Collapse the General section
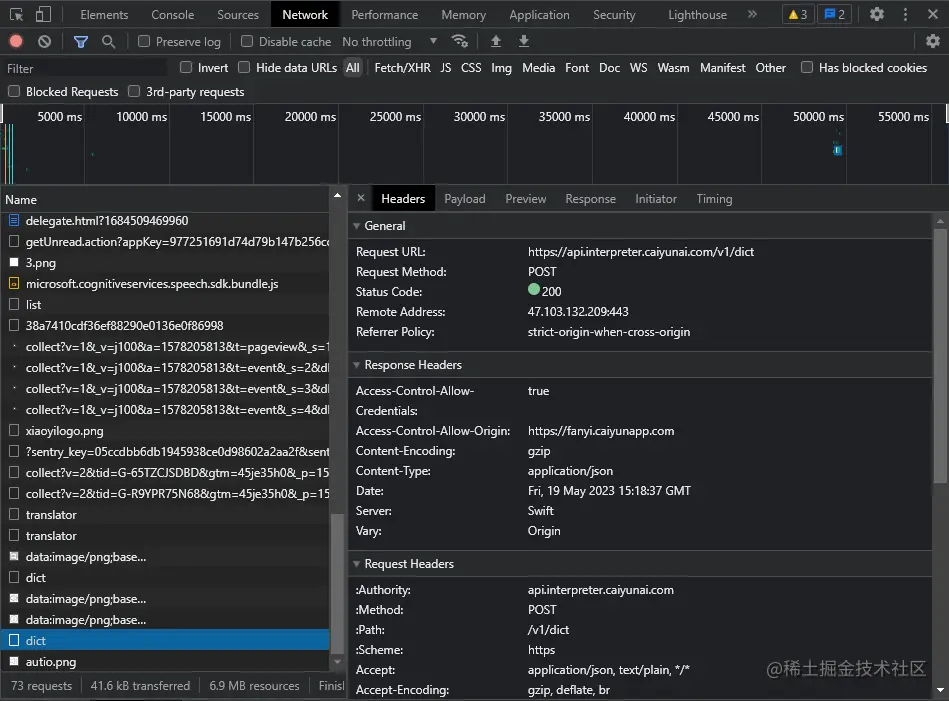 tap(356, 226)
